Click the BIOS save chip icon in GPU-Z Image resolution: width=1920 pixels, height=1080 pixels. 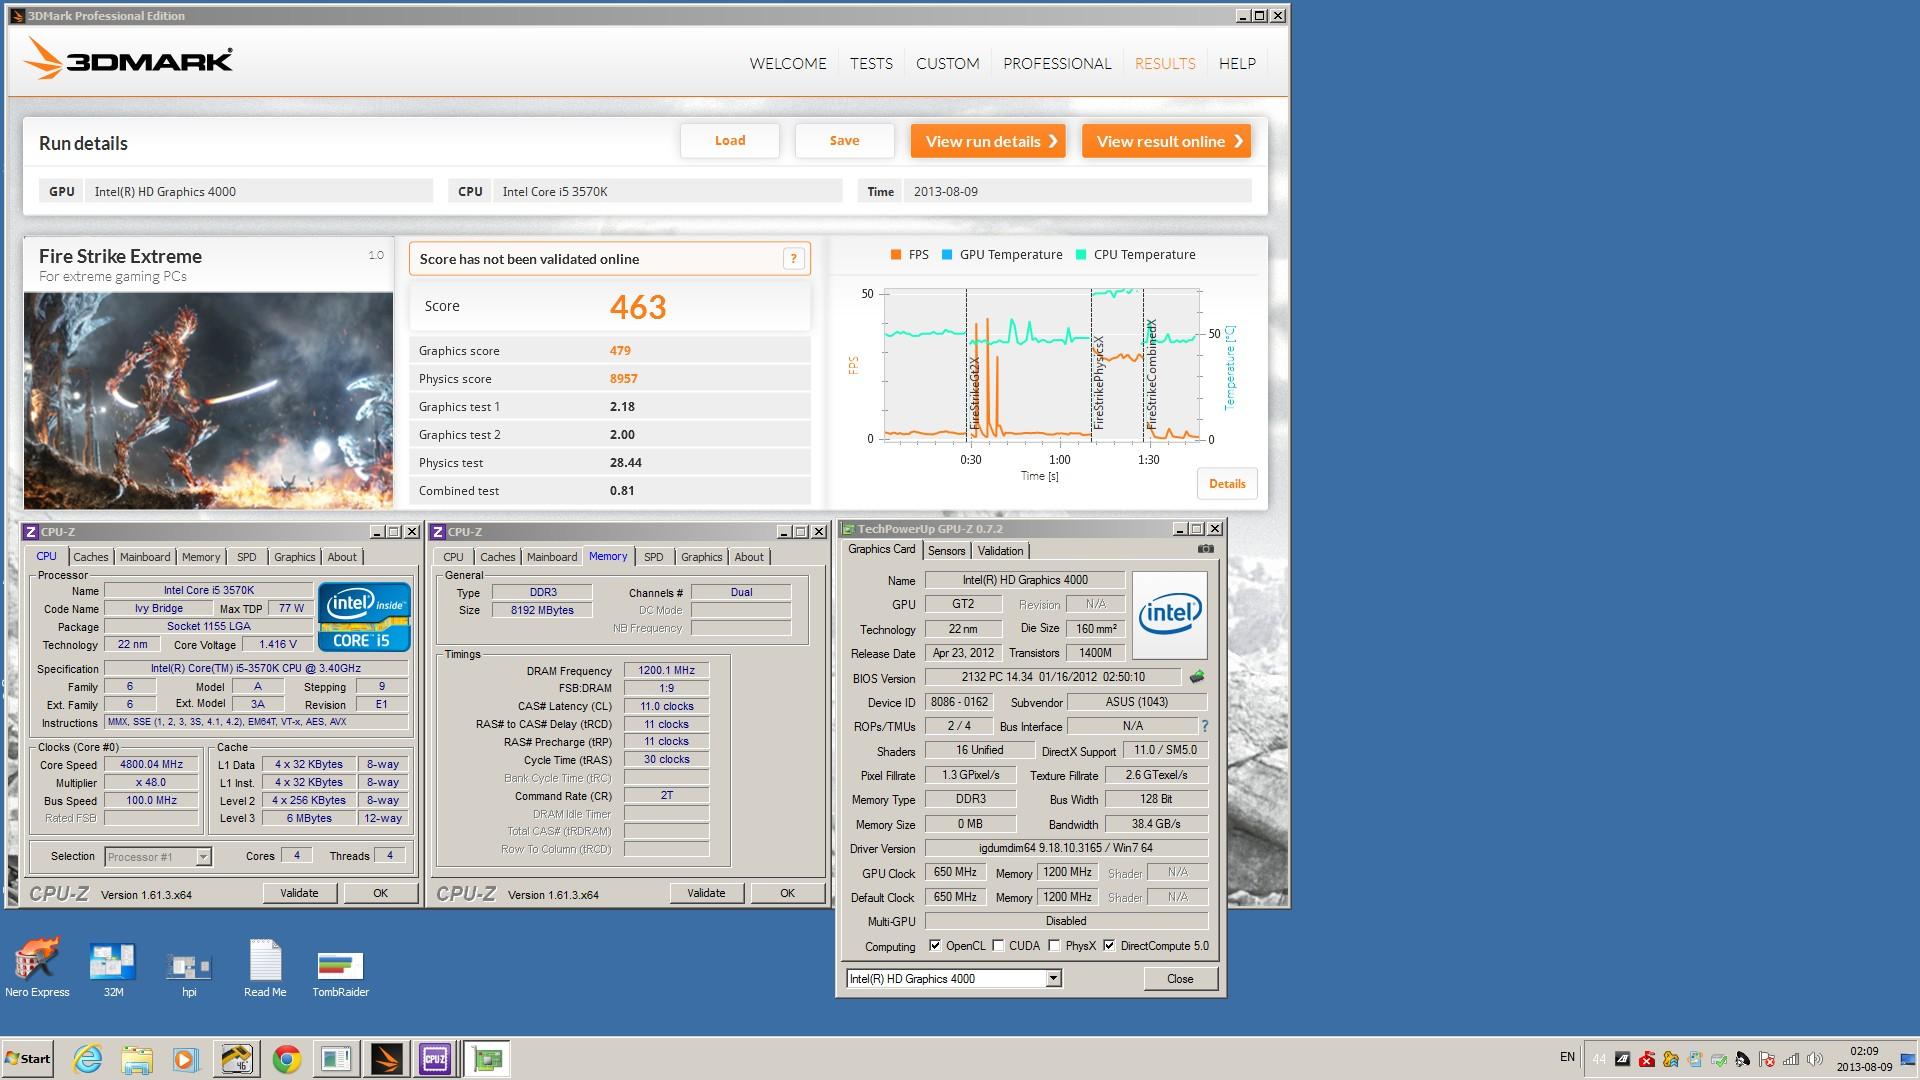click(x=1197, y=677)
